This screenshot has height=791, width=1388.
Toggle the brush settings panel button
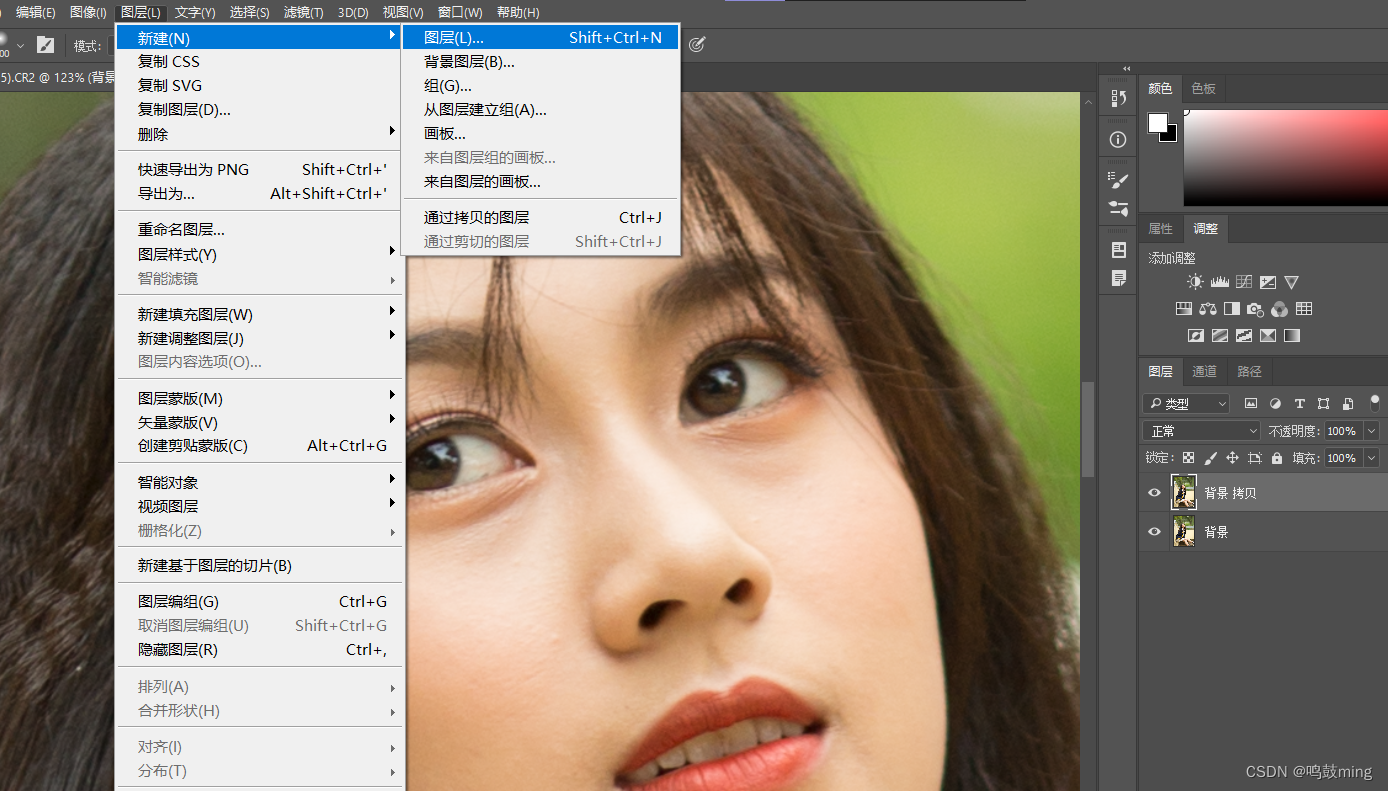(45, 45)
